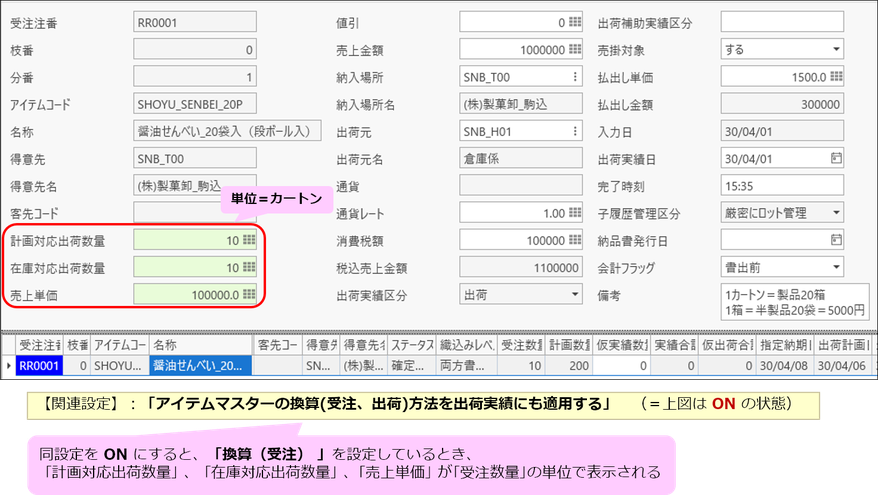
Task: Open calendar icon in 納品書発行日 field
Action: tap(836, 240)
